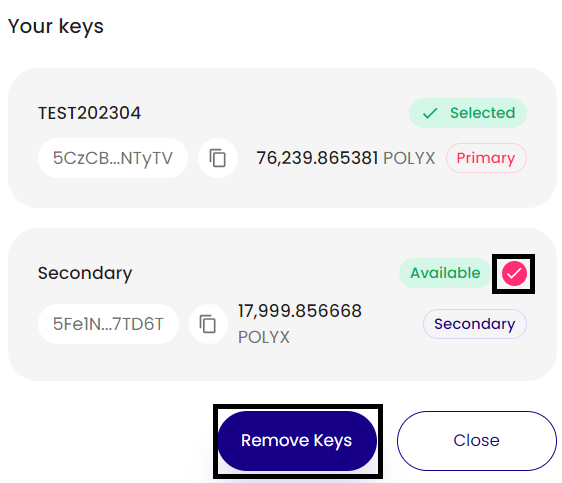Click the 17,999.856668 balance amount
This screenshot has height=483, width=562.
[300, 311]
